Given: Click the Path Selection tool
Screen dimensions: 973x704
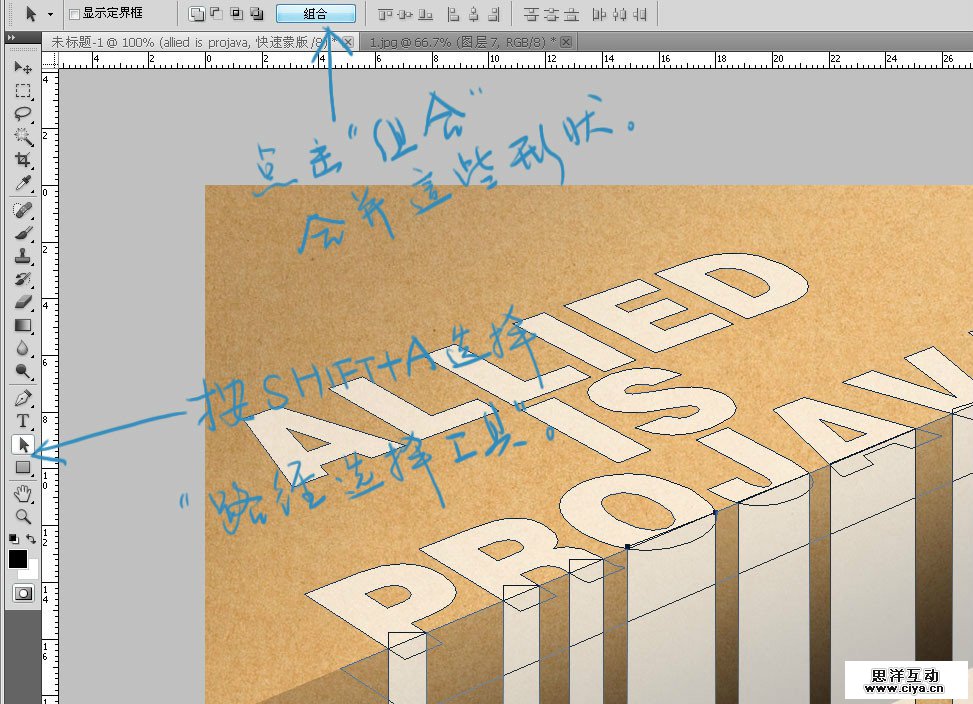Looking at the screenshot, I should point(22,444).
